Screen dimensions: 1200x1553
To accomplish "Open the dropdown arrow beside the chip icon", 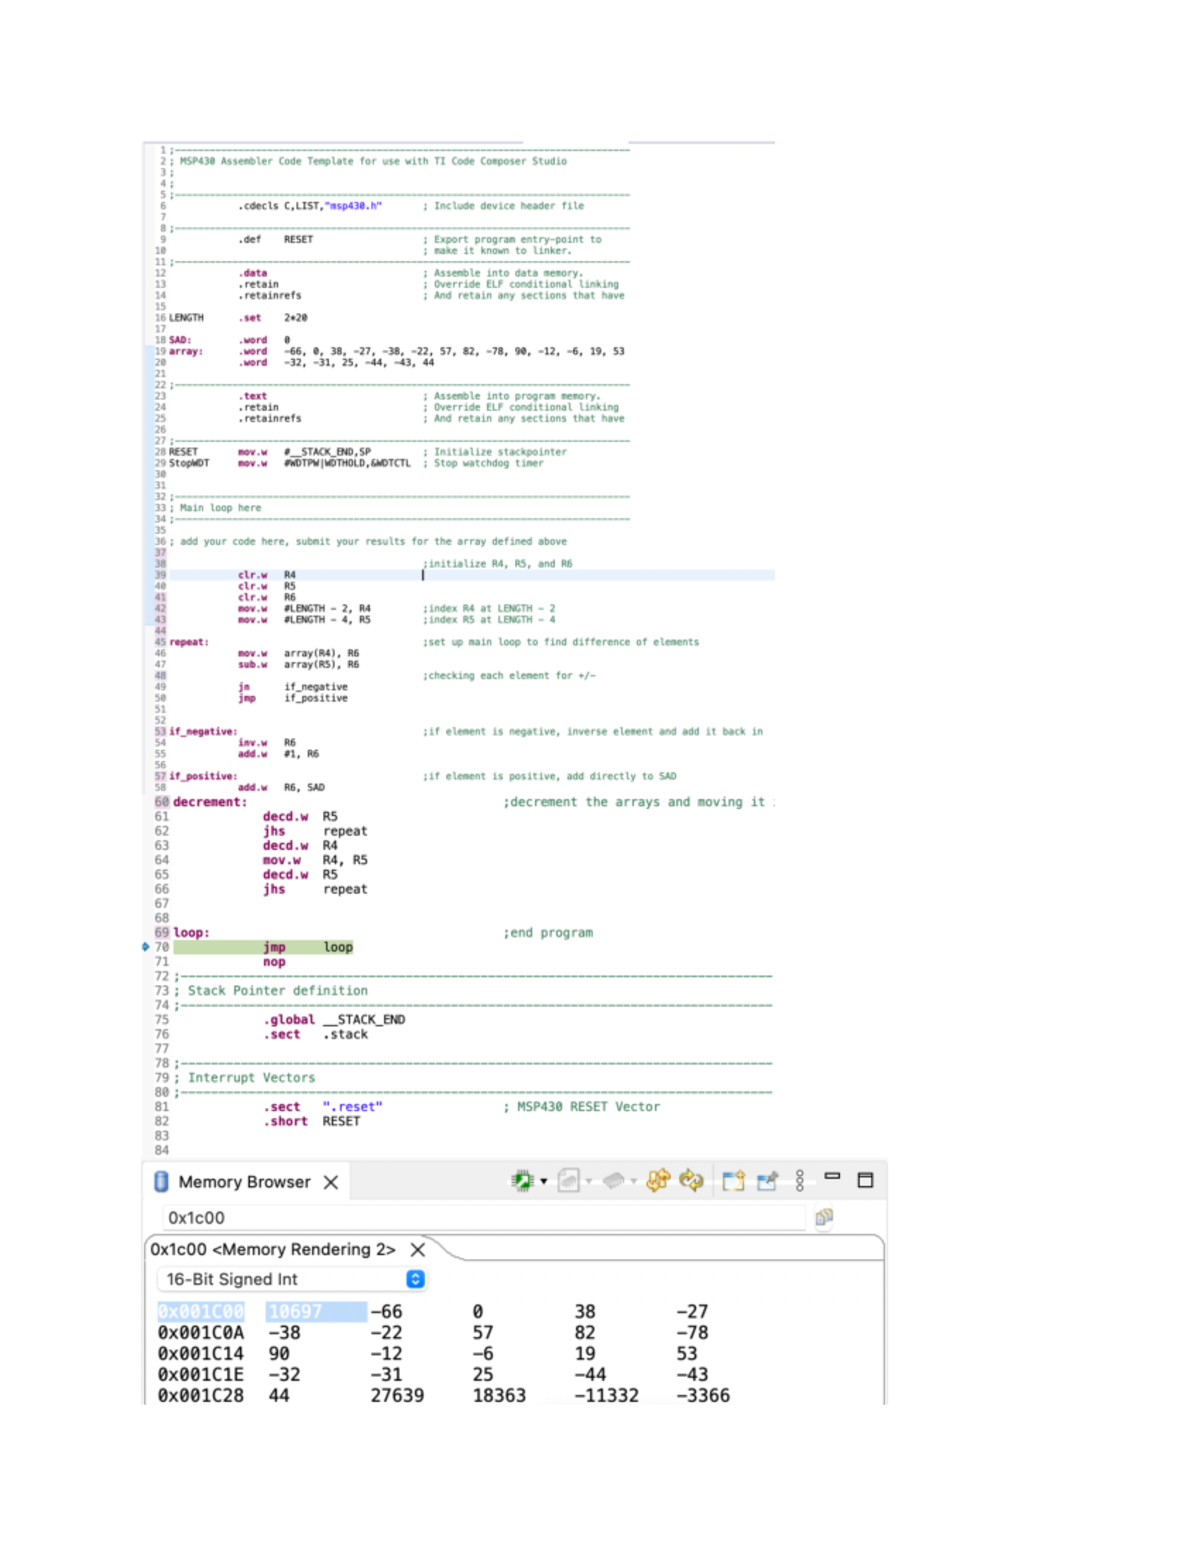I will [544, 1182].
